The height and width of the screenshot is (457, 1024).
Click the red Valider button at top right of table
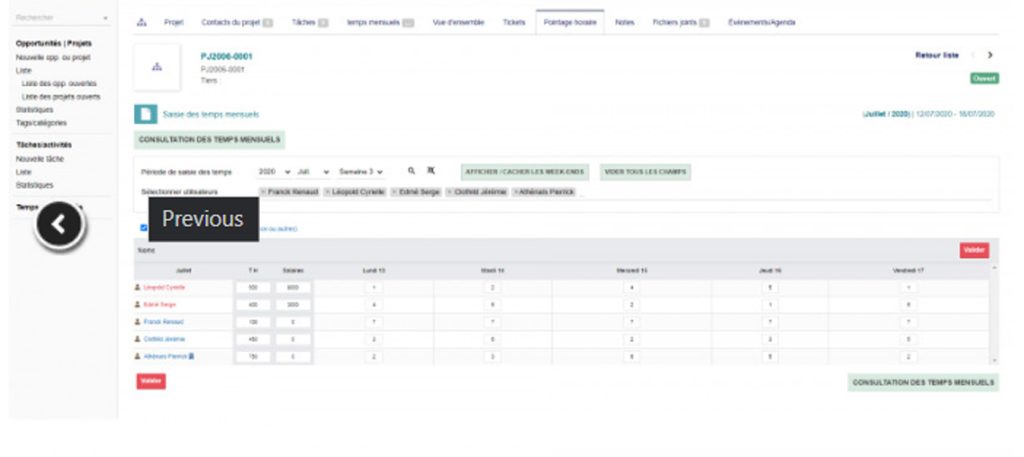[x=973, y=250]
